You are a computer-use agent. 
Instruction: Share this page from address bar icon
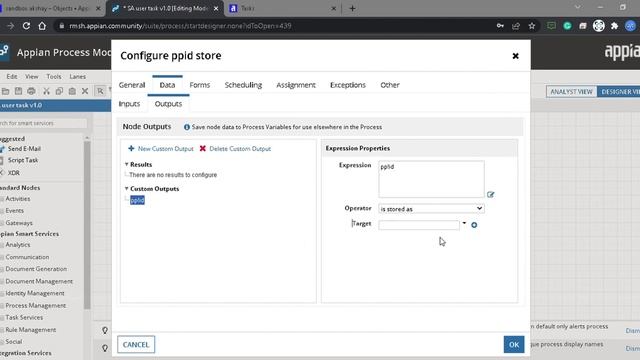tap(516, 26)
